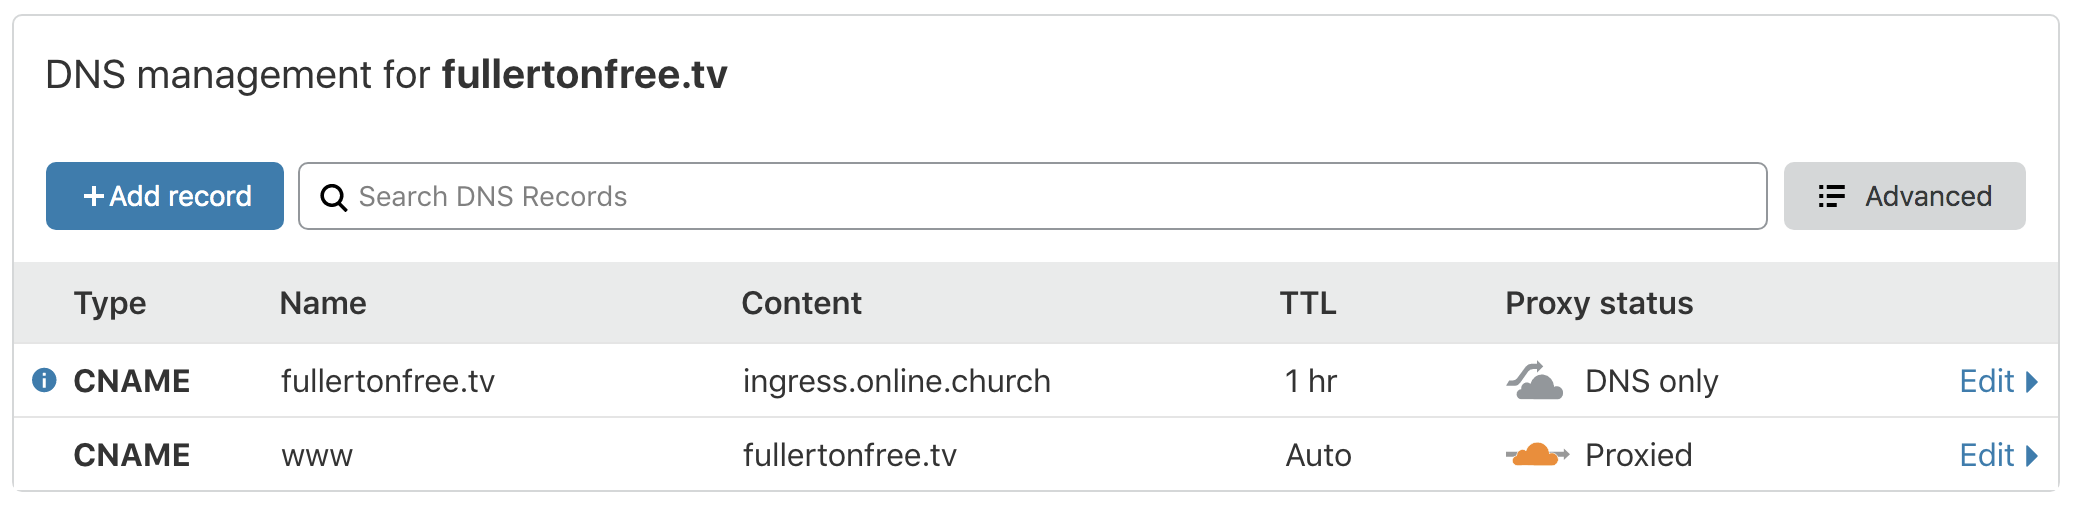Toggle DNS only proxy status label

[x=1652, y=381]
